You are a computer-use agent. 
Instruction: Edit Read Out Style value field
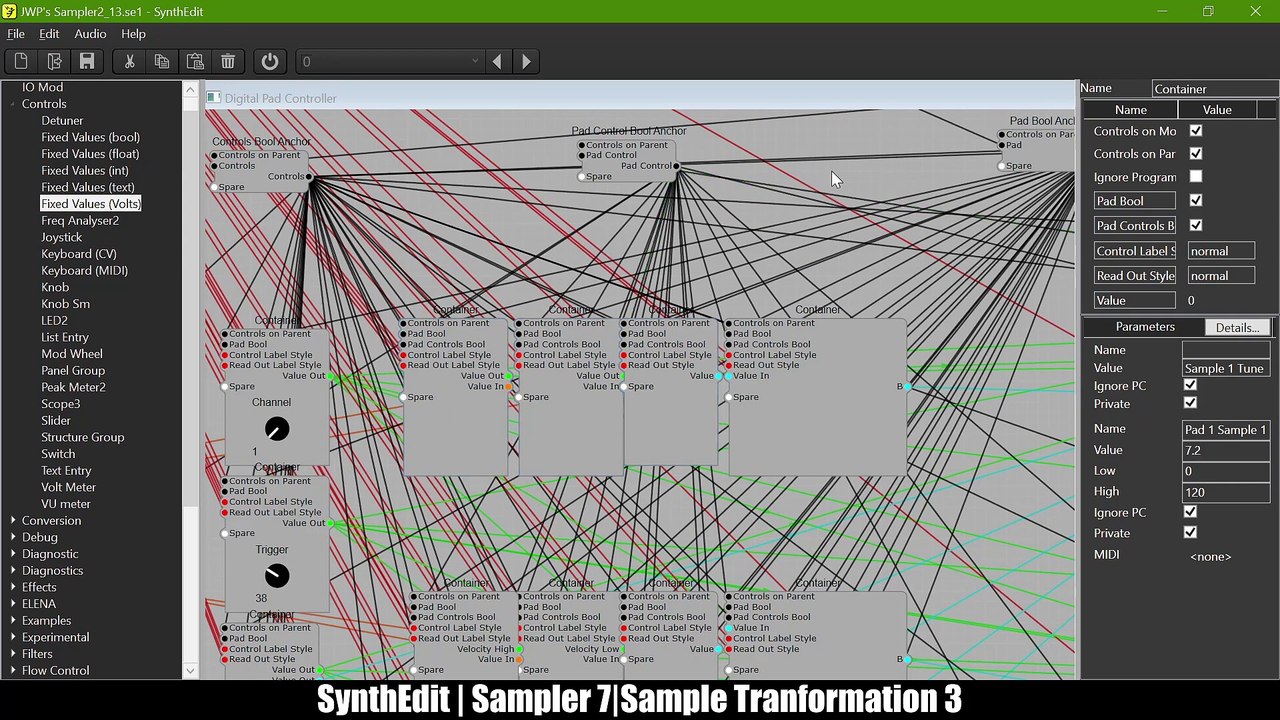pyautogui.click(x=1221, y=276)
